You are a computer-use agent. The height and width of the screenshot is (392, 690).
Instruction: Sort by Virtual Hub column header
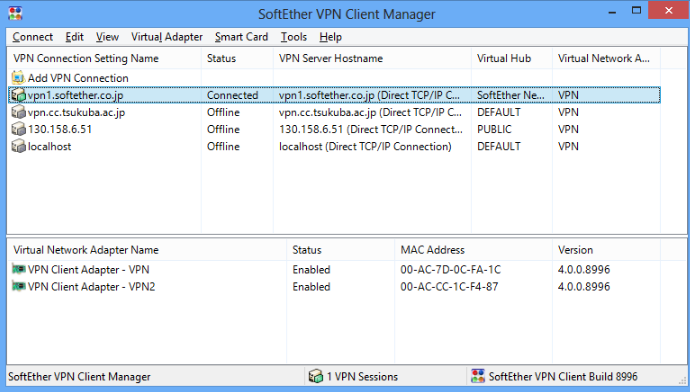point(512,59)
